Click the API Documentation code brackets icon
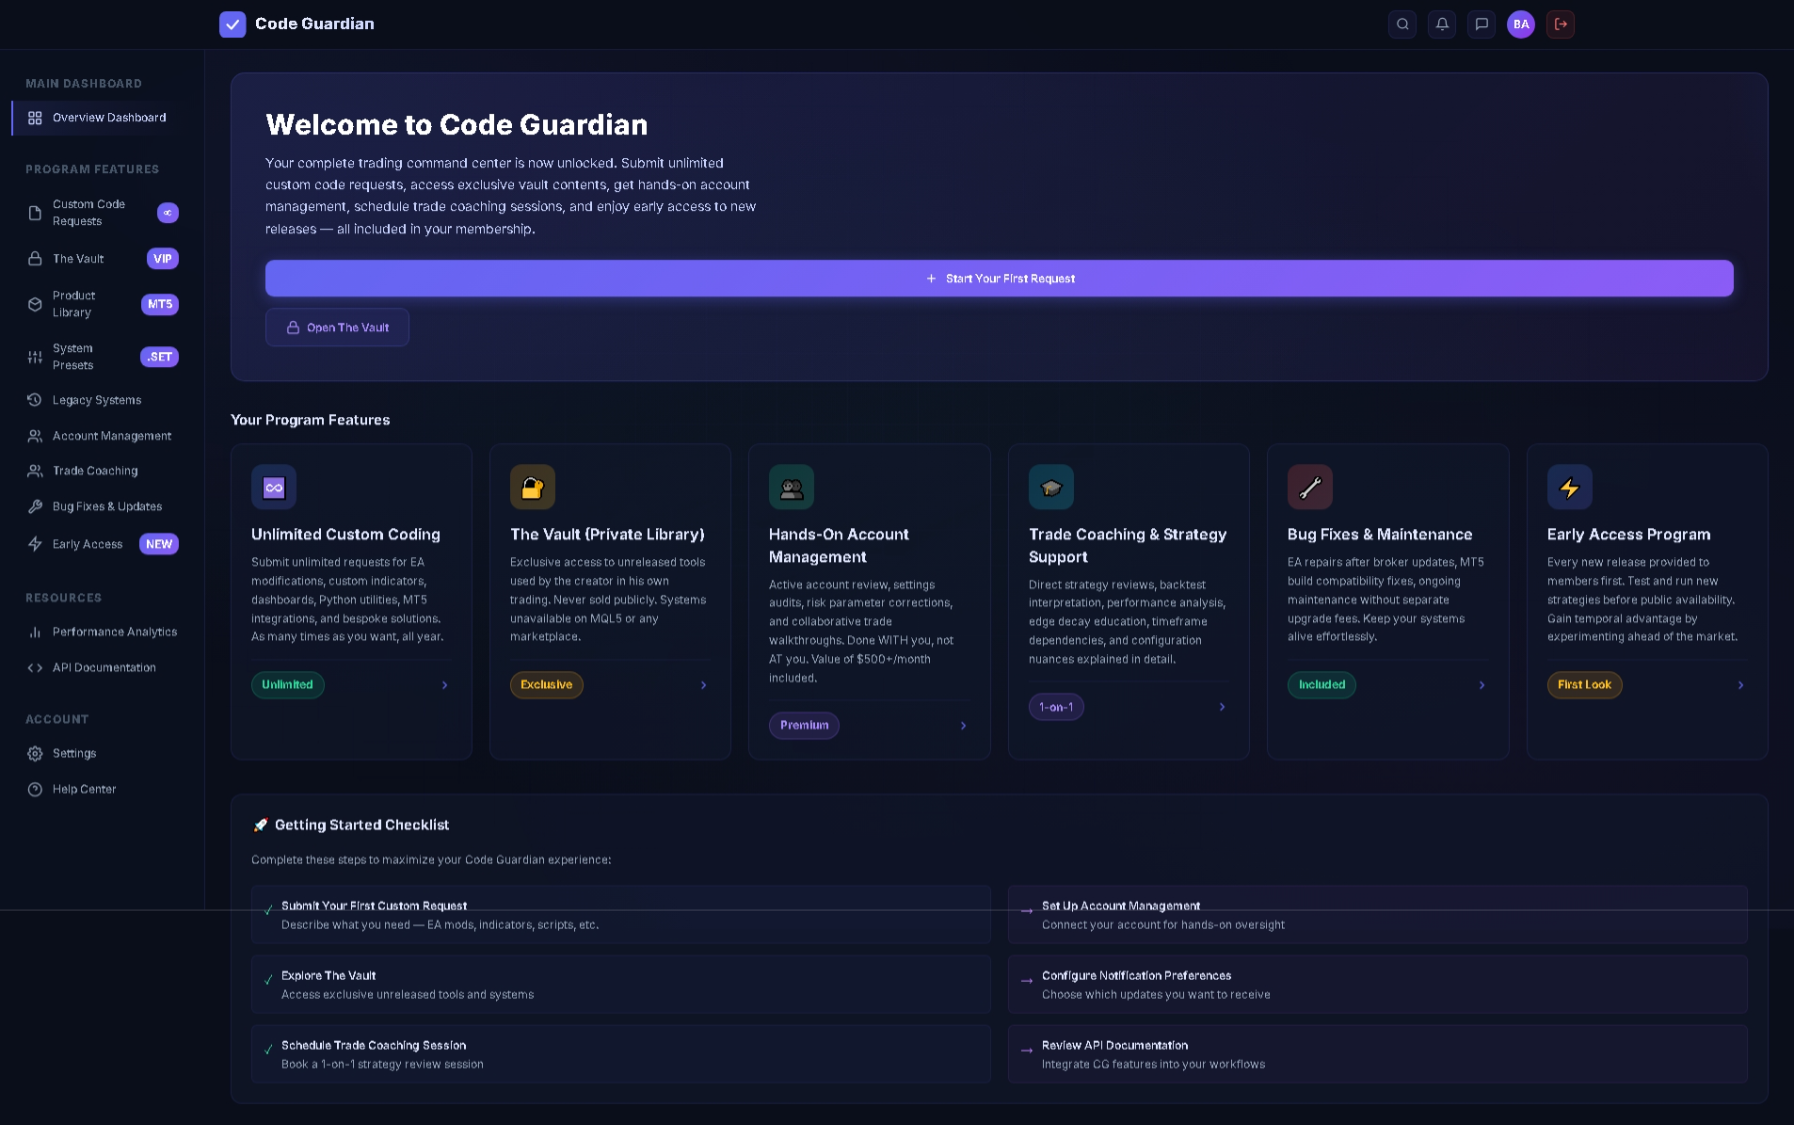The height and width of the screenshot is (1125, 1794). pyautogui.click(x=35, y=668)
